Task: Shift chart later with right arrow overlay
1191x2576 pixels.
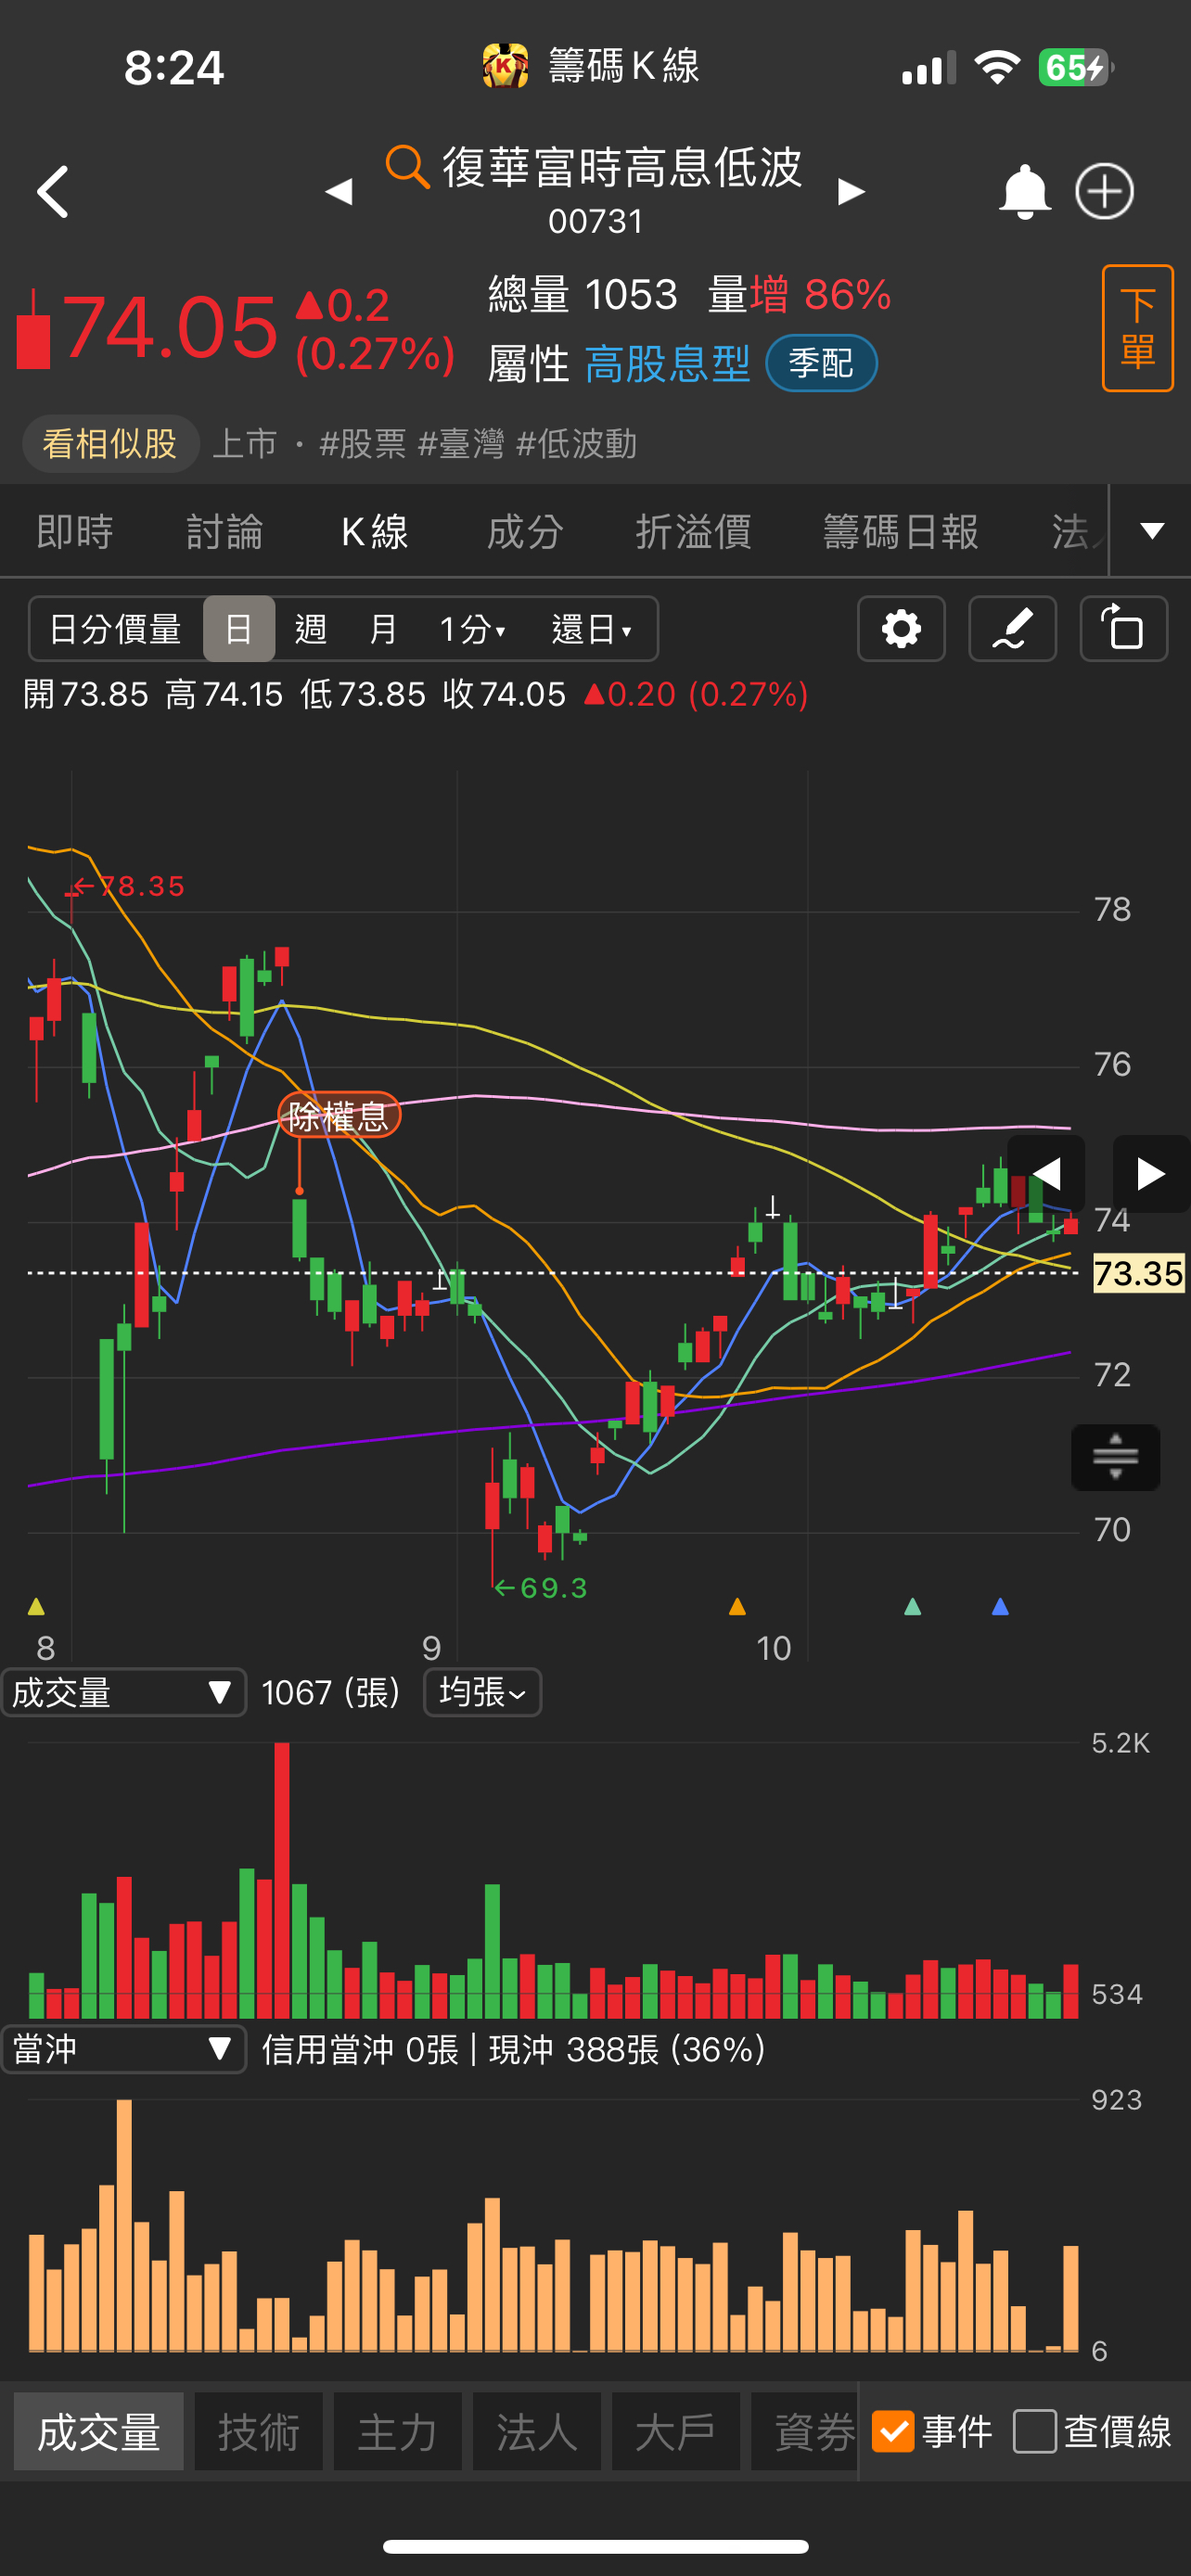Action: pos(1151,1173)
